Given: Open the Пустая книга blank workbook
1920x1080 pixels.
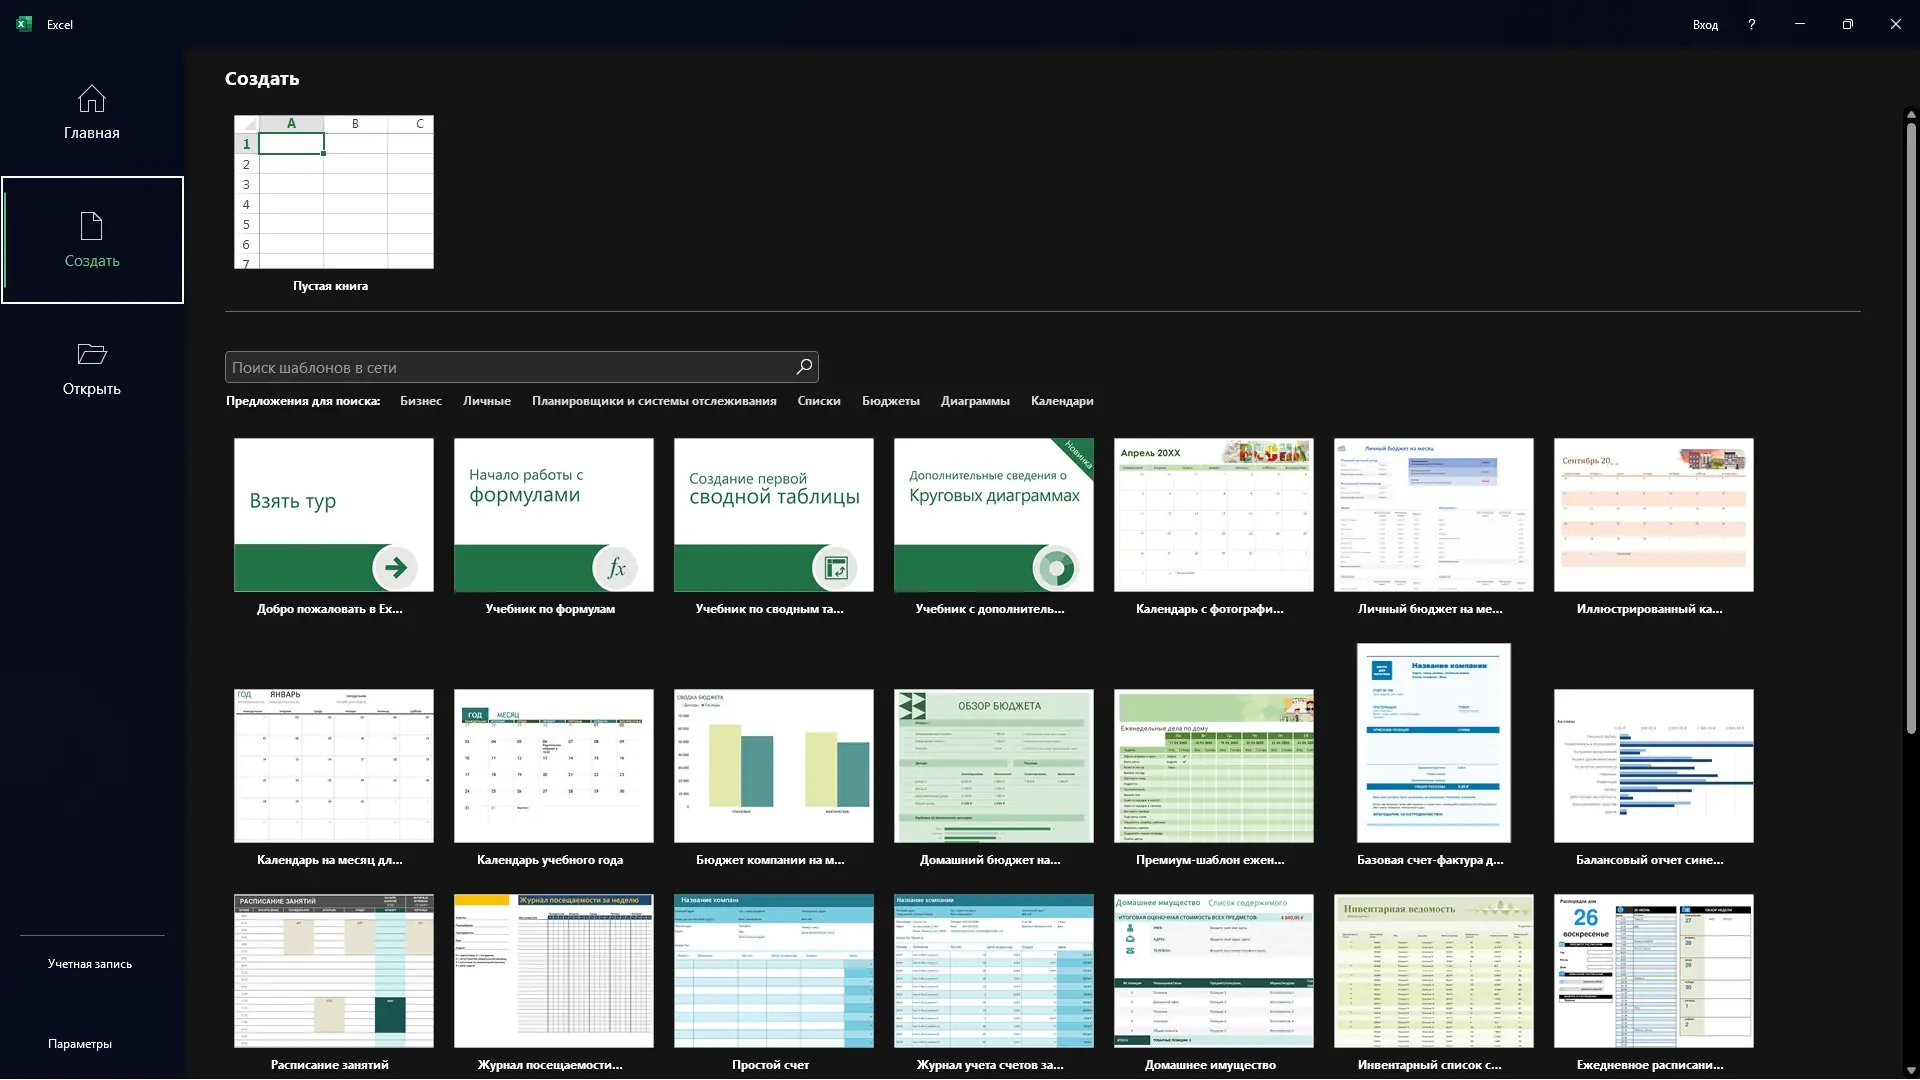Looking at the screenshot, I should pos(333,192).
